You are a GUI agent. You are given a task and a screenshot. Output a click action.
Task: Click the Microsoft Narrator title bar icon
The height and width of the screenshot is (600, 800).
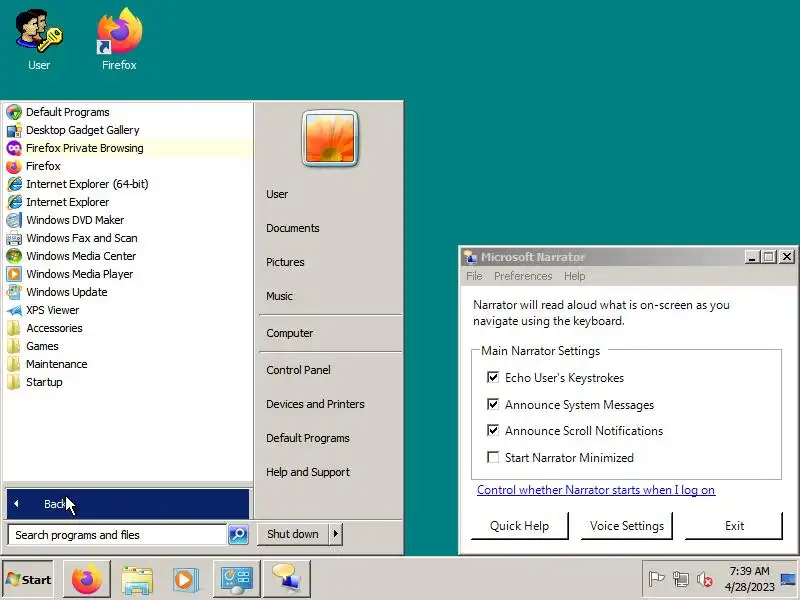tap(470, 257)
